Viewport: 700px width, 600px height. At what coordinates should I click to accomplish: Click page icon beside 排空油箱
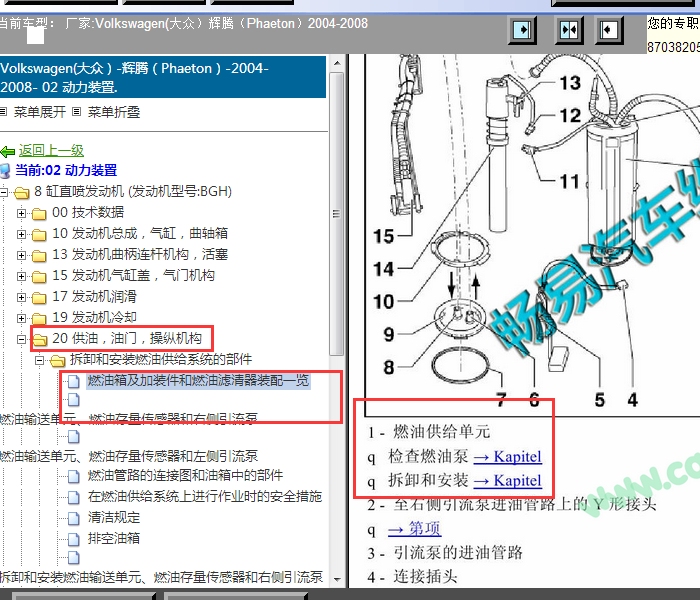(74, 539)
